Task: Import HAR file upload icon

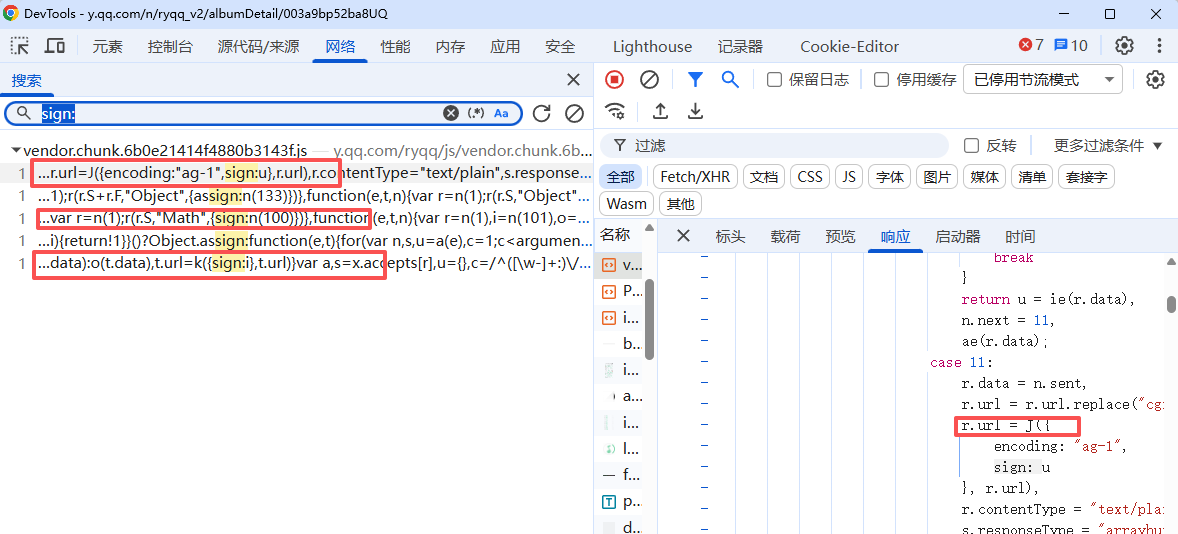Action: [x=660, y=111]
